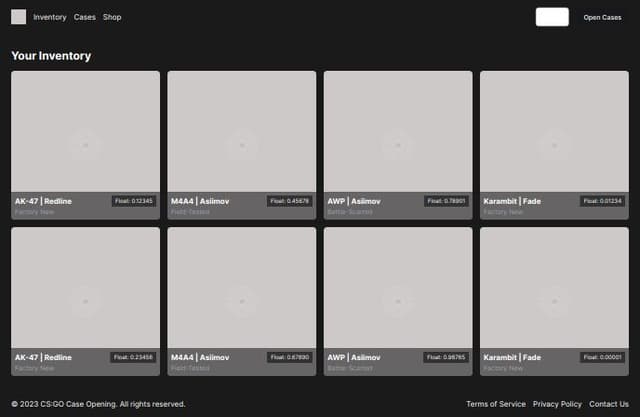This screenshot has width=640, height=417.
Task: Click the Open Cases button
Action: coord(602,18)
